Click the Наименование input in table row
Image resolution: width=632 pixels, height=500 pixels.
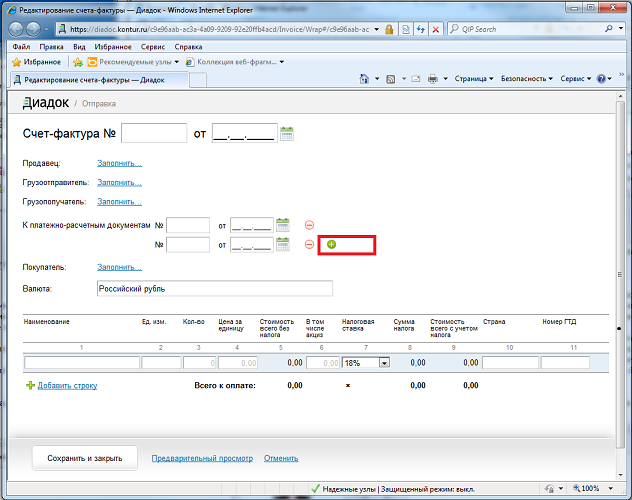pyautogui.click(x=82, y=363)
